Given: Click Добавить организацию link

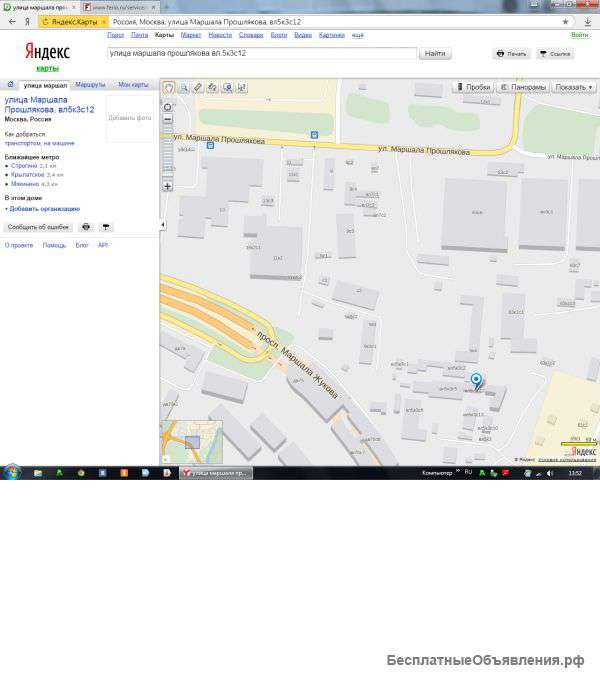Looking at the screenshot, I should 45,209.
